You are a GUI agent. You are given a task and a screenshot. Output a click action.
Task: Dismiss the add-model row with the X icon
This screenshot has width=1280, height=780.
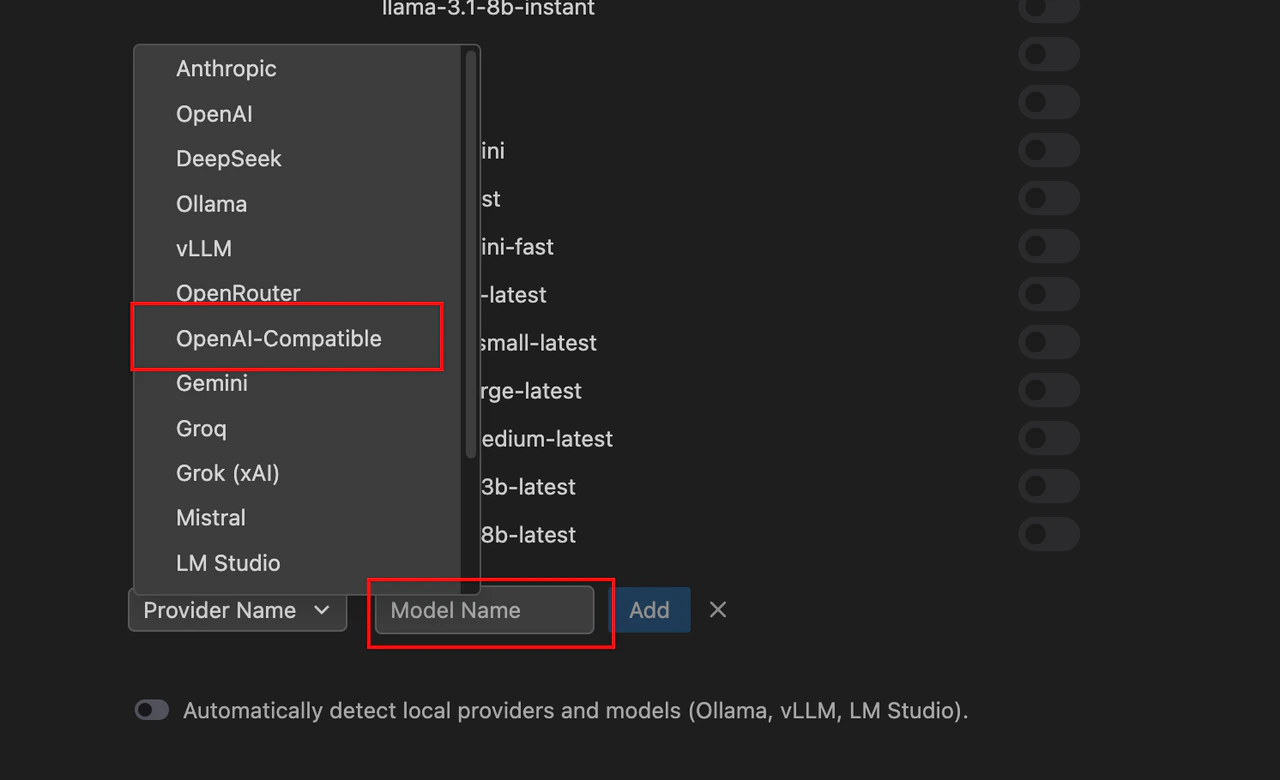718,610
